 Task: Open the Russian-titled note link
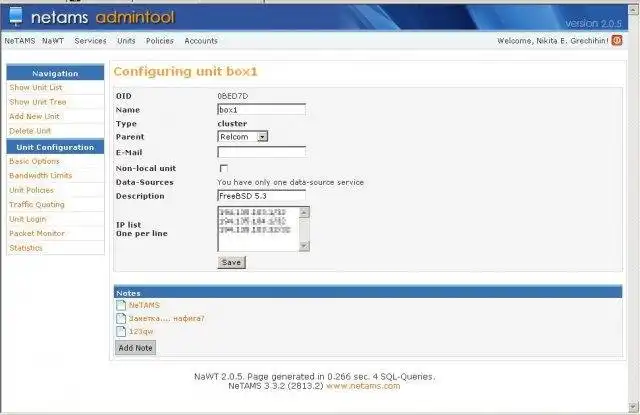tap(167, 318)
